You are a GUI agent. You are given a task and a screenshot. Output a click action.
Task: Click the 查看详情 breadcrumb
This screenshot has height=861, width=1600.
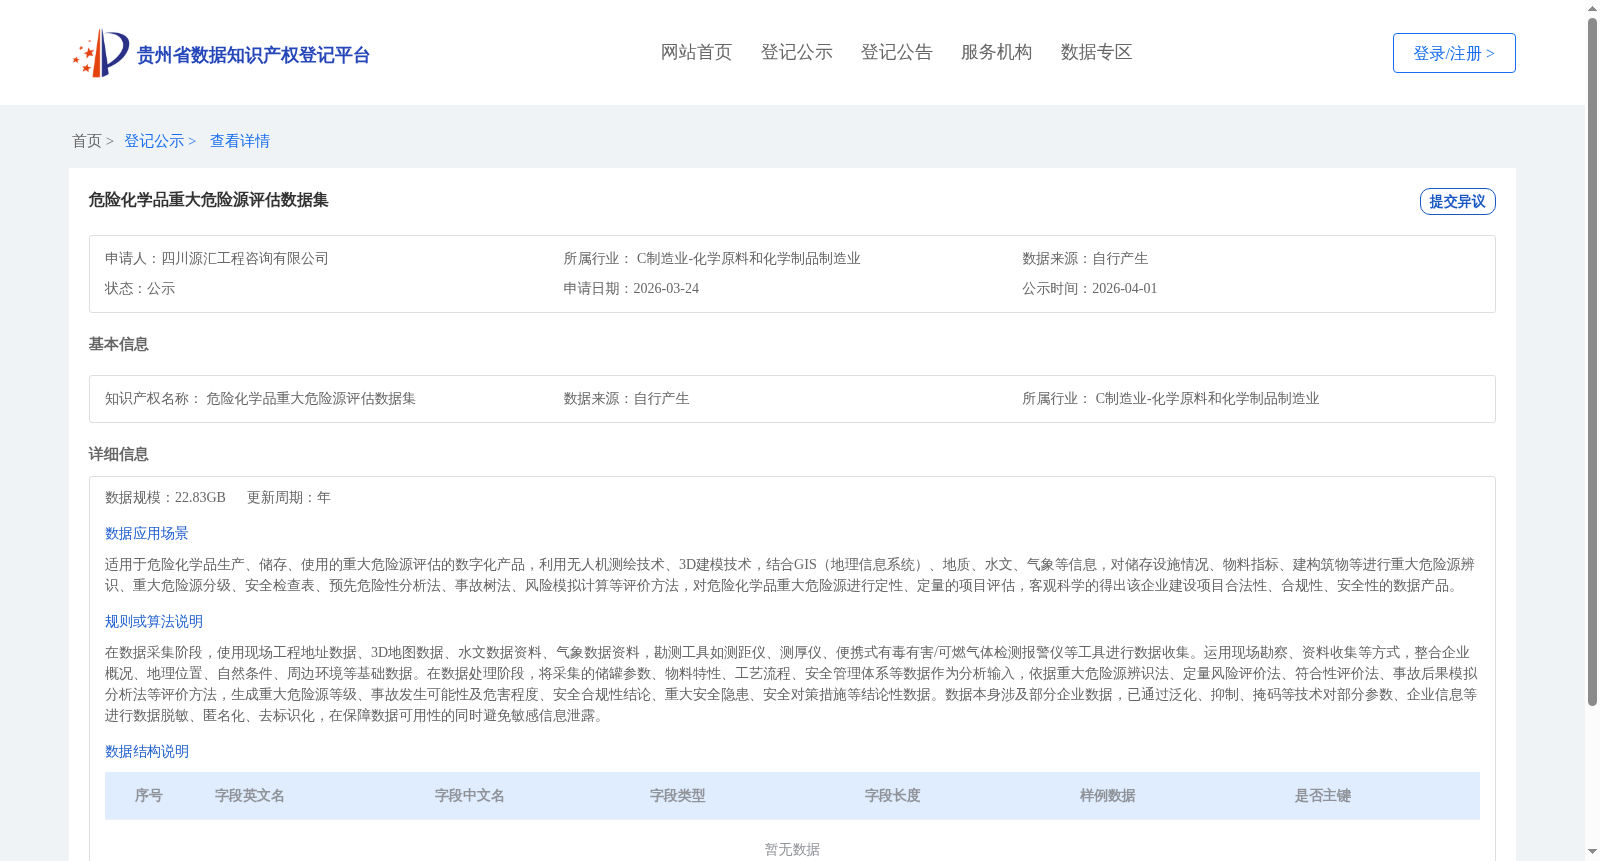[x=240, y=141]
